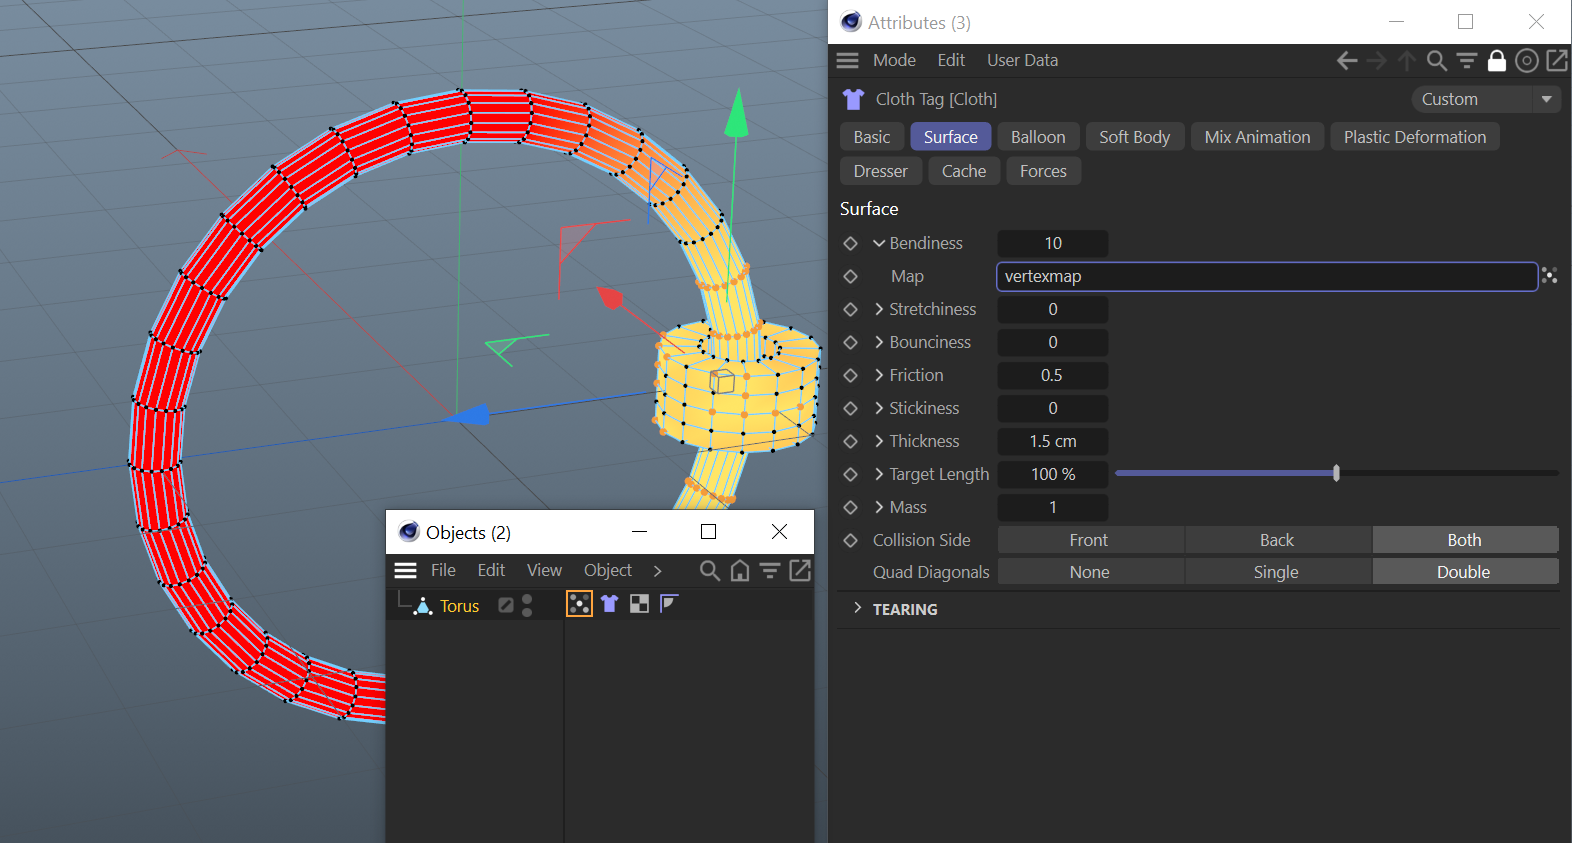Toggle the Mass keyframe diamond

click(851, 507)
